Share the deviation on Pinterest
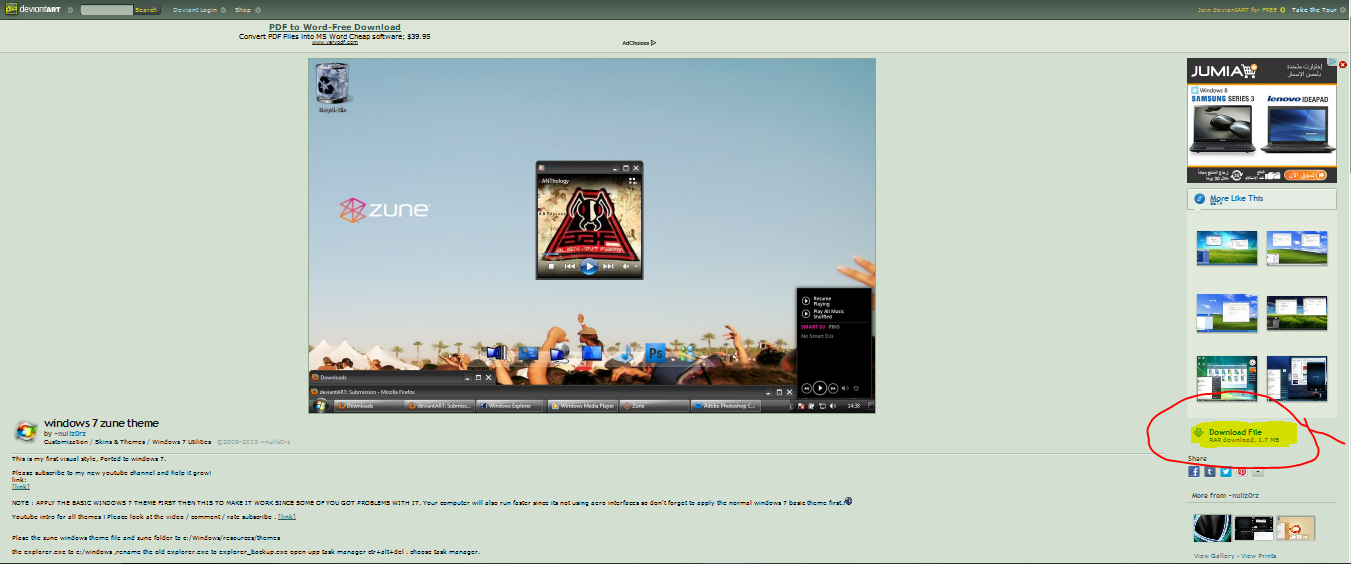Viewport: 1351px width, 564px height. pos(1242,472)
